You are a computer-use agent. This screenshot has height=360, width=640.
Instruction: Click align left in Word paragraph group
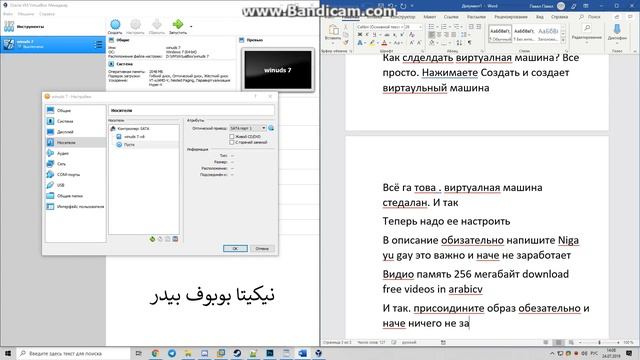click(x=431, y=35)
